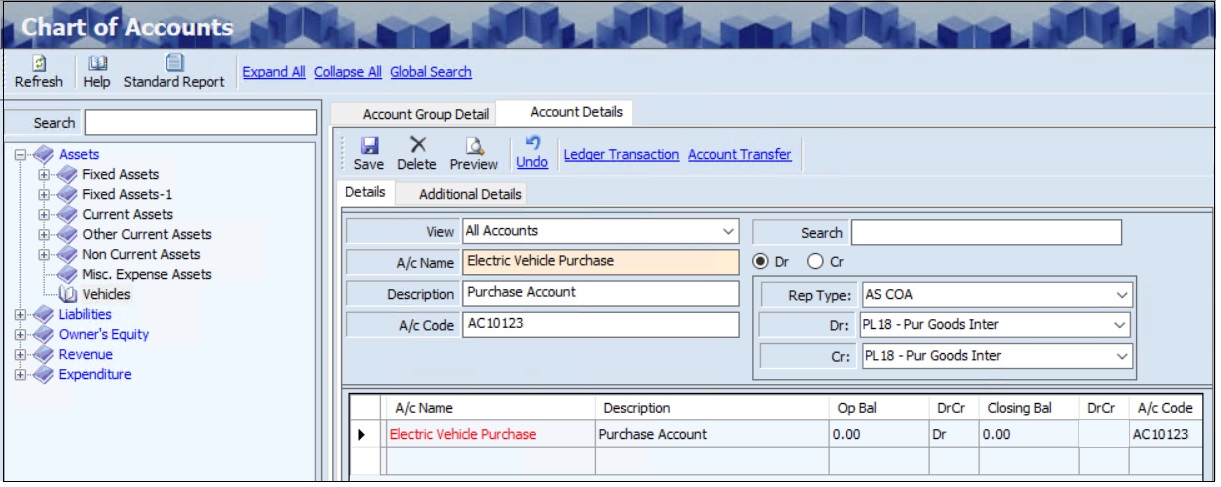Select the Cr radio button

pos(815,261)
